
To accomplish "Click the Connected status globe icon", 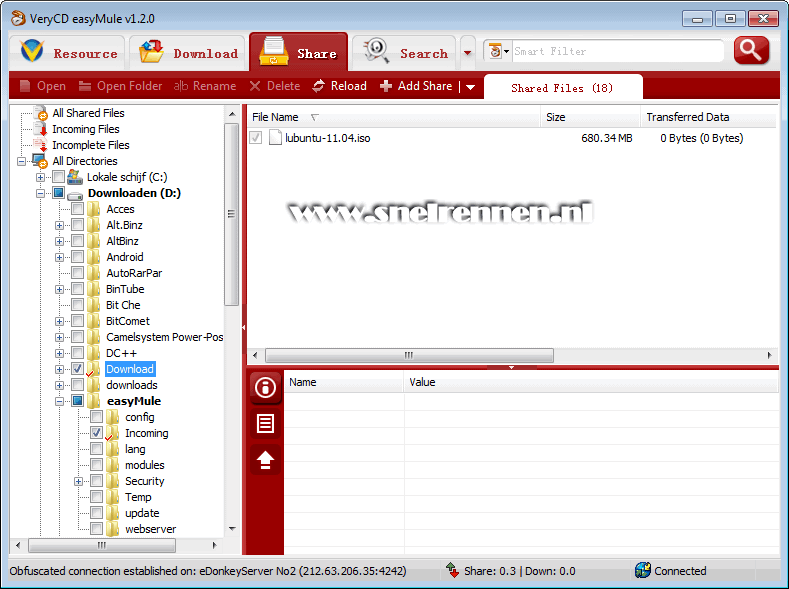I will point(643,570).
